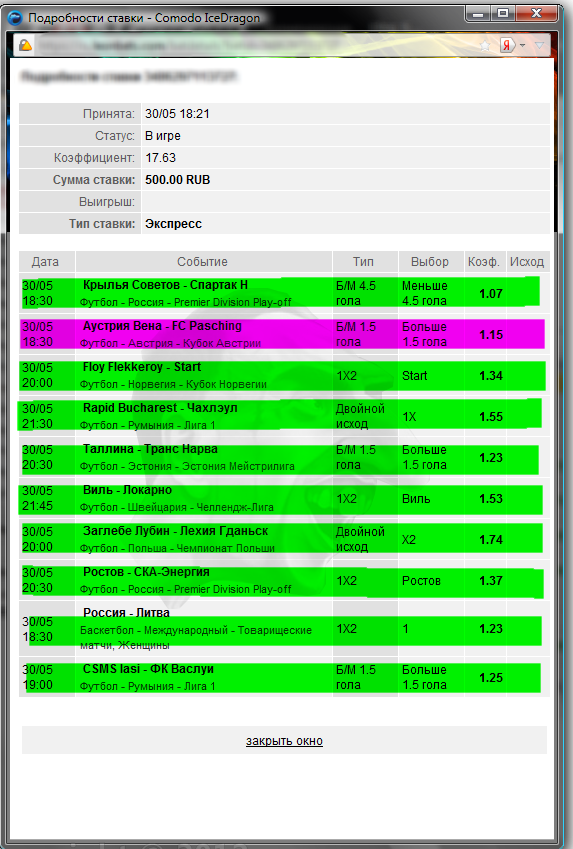This screenshot has height=849, width=573.
Task: Expand the address bar history dropdown
Action: [x=539, y=45]
